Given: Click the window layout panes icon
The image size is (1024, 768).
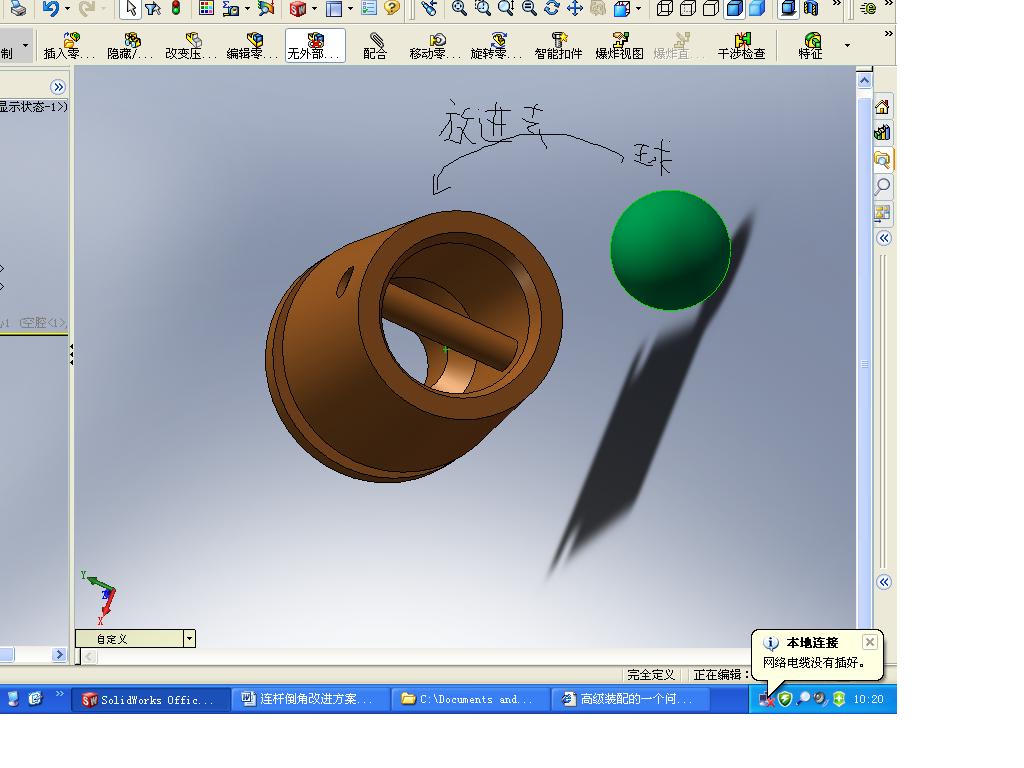Looking at the screenshot, I should (x=334, y=8).
